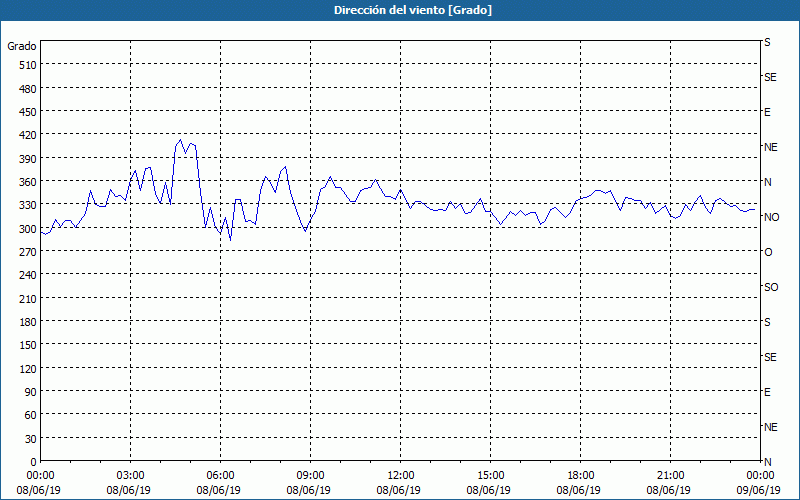Click the 21:00 time axis label
The width and height of the screenshot is (800, 500).
[670, 475]
